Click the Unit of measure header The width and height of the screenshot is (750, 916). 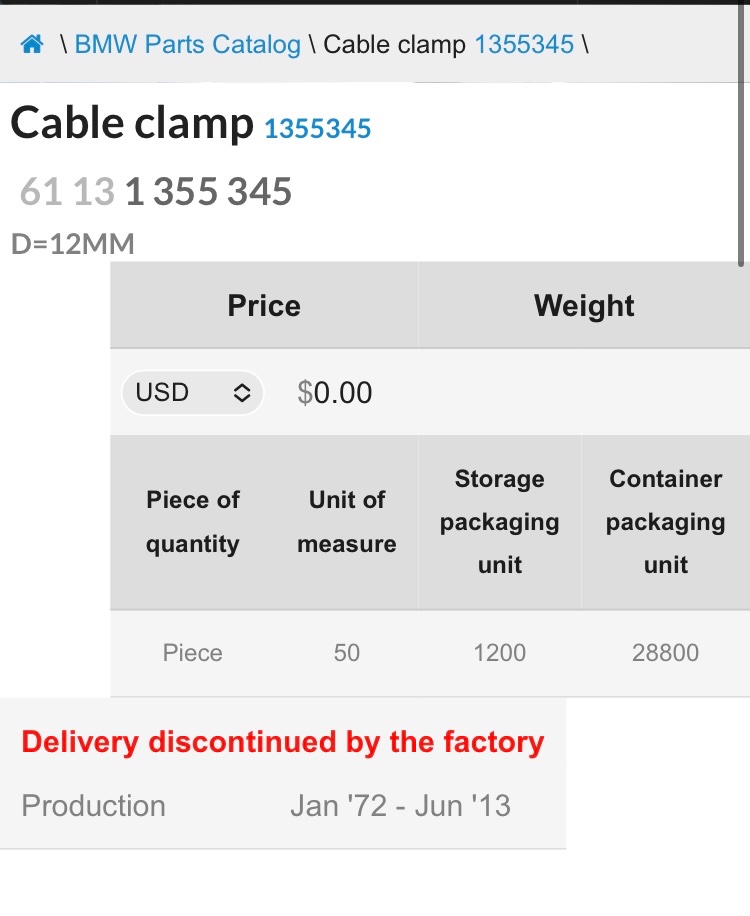coord(346,522)
